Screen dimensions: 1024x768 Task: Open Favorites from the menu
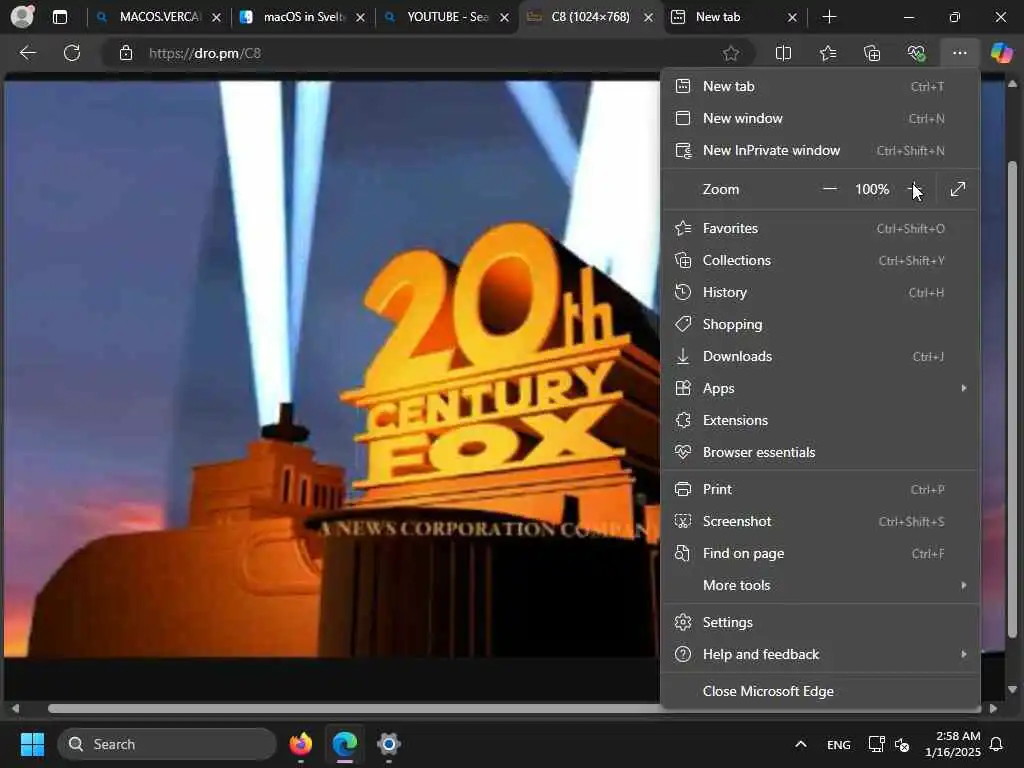(820, 229)
